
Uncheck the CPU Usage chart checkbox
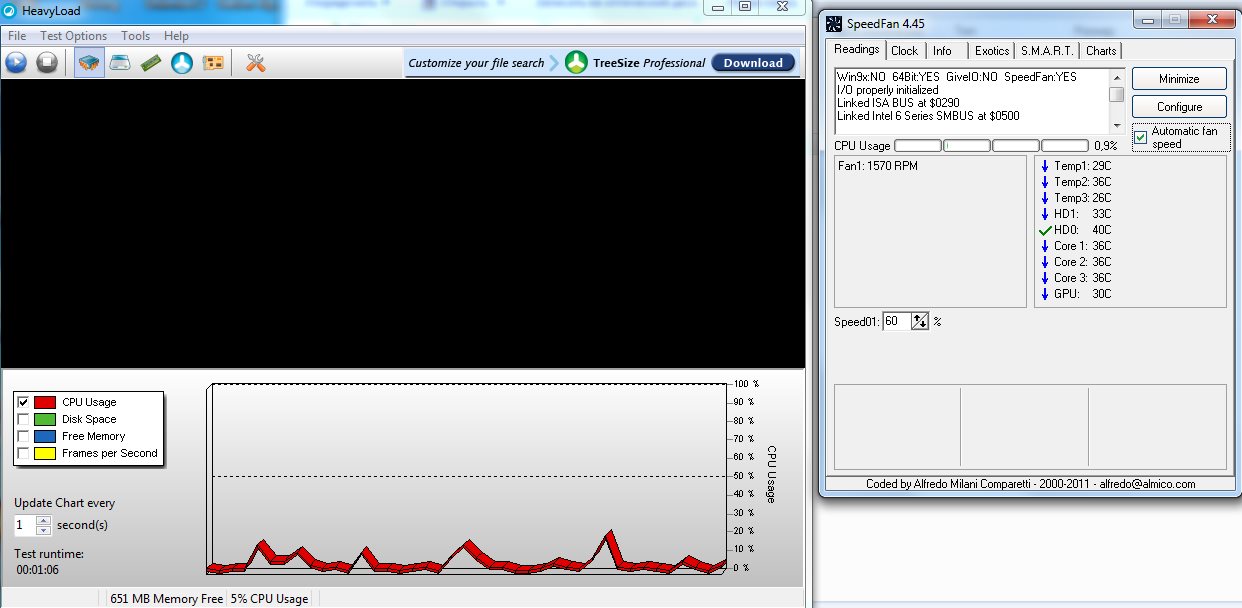(x=23, y=402)
